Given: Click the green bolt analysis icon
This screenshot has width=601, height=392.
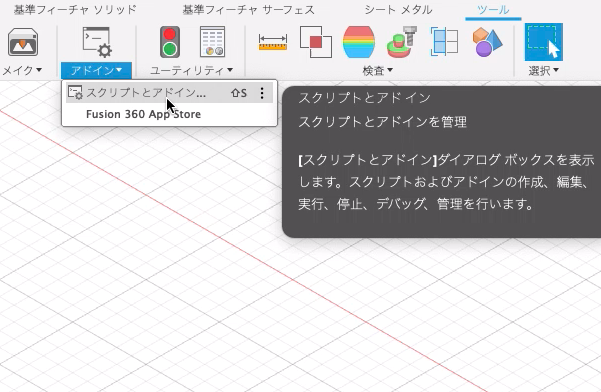Looking at the screenshot, I should [x=402, y=42].
